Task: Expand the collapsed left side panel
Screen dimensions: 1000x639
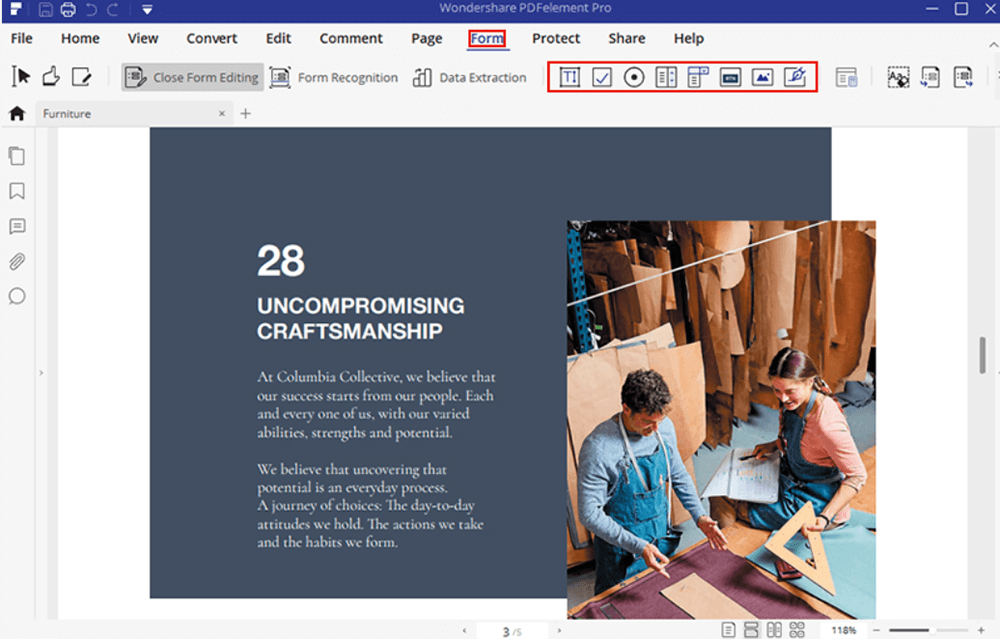Action: click(41, 373)
